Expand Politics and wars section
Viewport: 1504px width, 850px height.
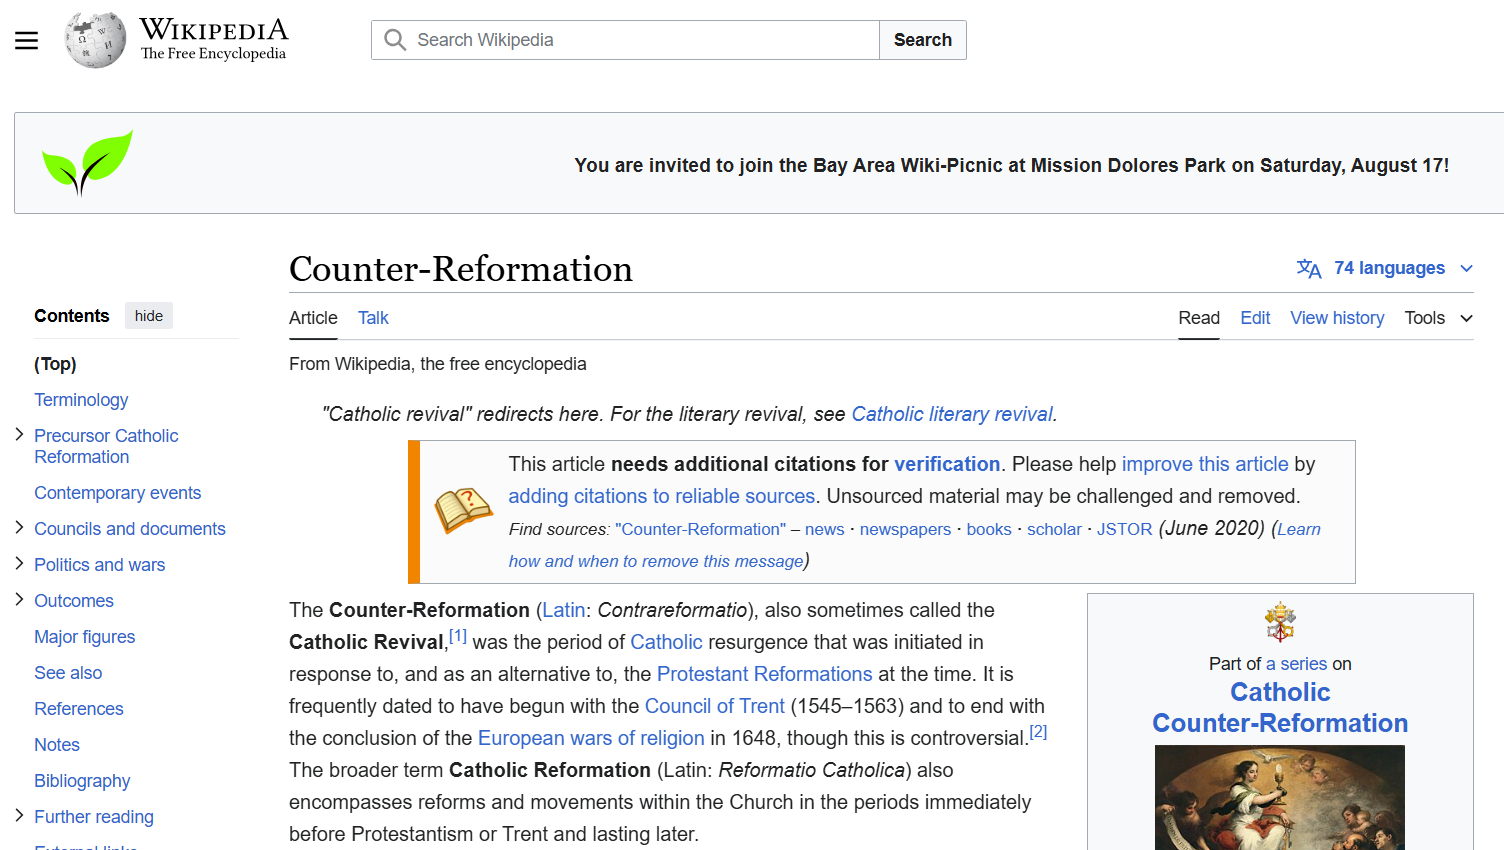(19, 563)
